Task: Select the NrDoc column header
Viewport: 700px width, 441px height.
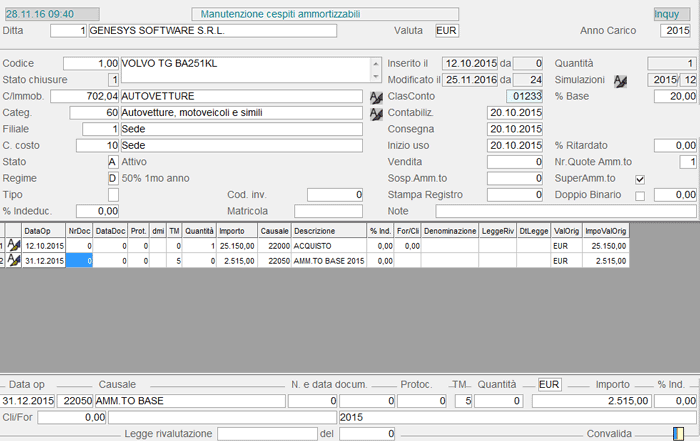Action: click(79, 231)
